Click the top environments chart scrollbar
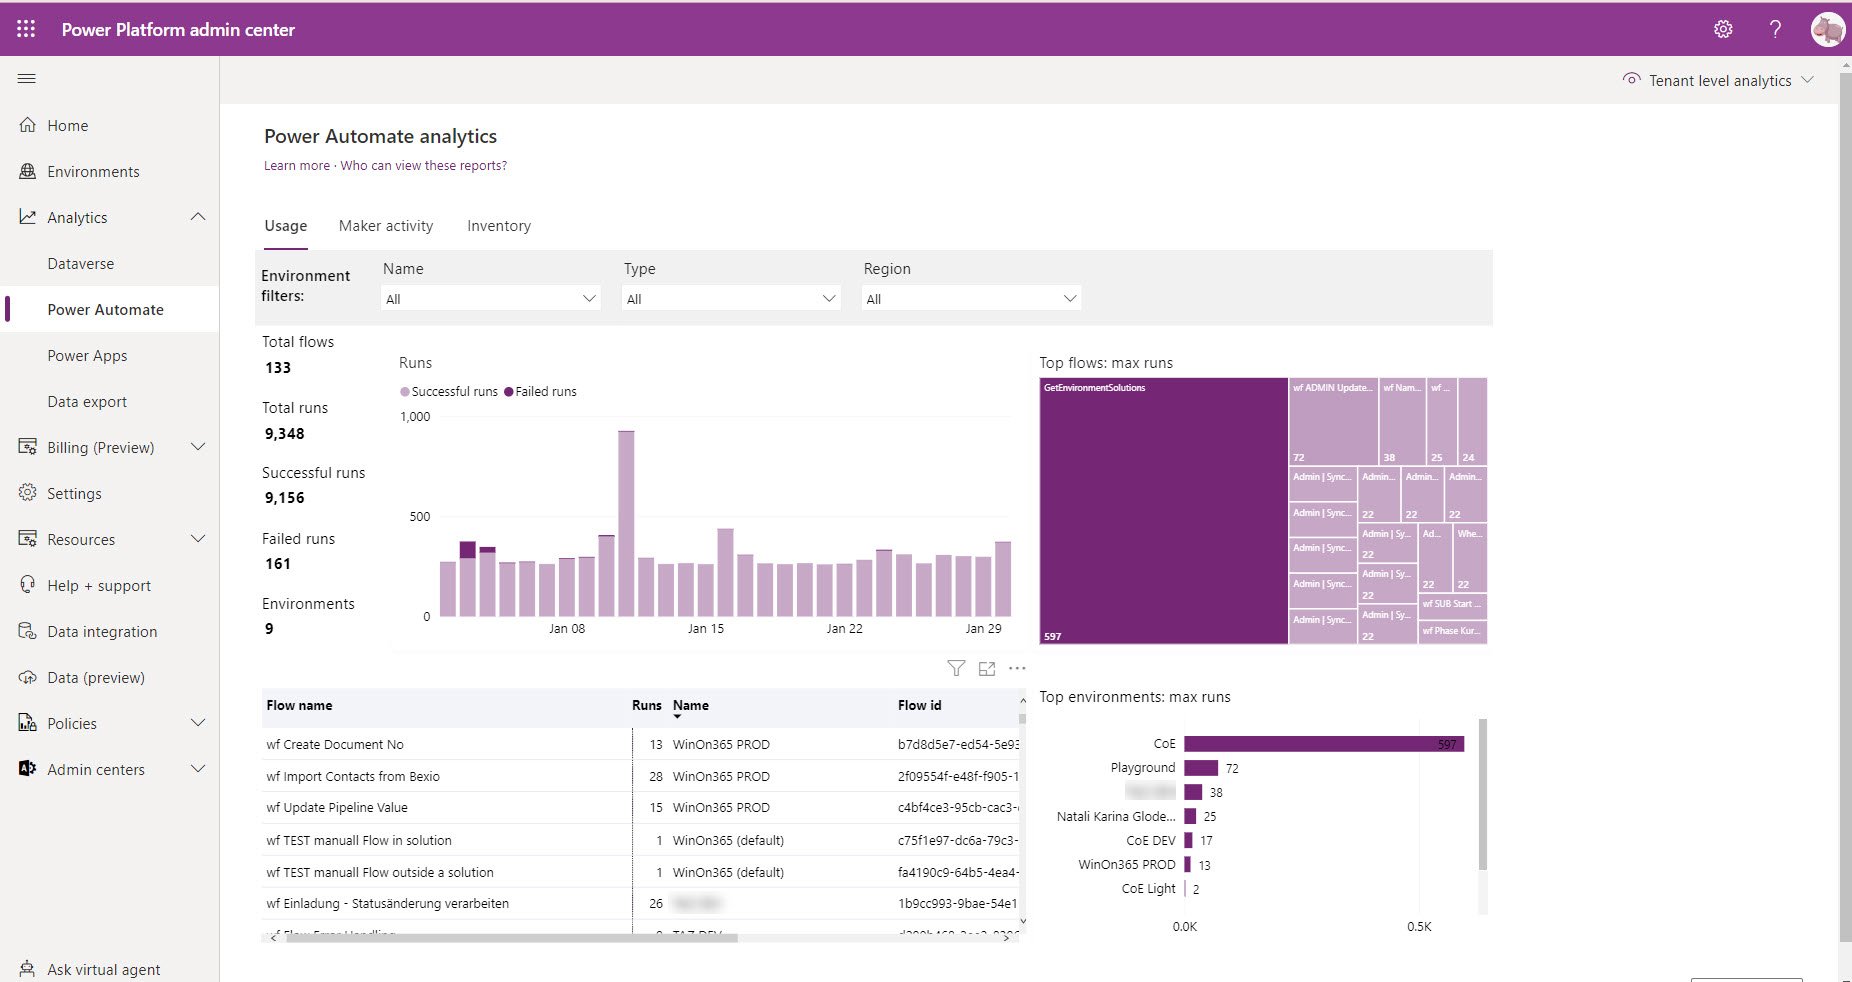This screenshot has height=982, width=1852. click(x=1483, y=795)
